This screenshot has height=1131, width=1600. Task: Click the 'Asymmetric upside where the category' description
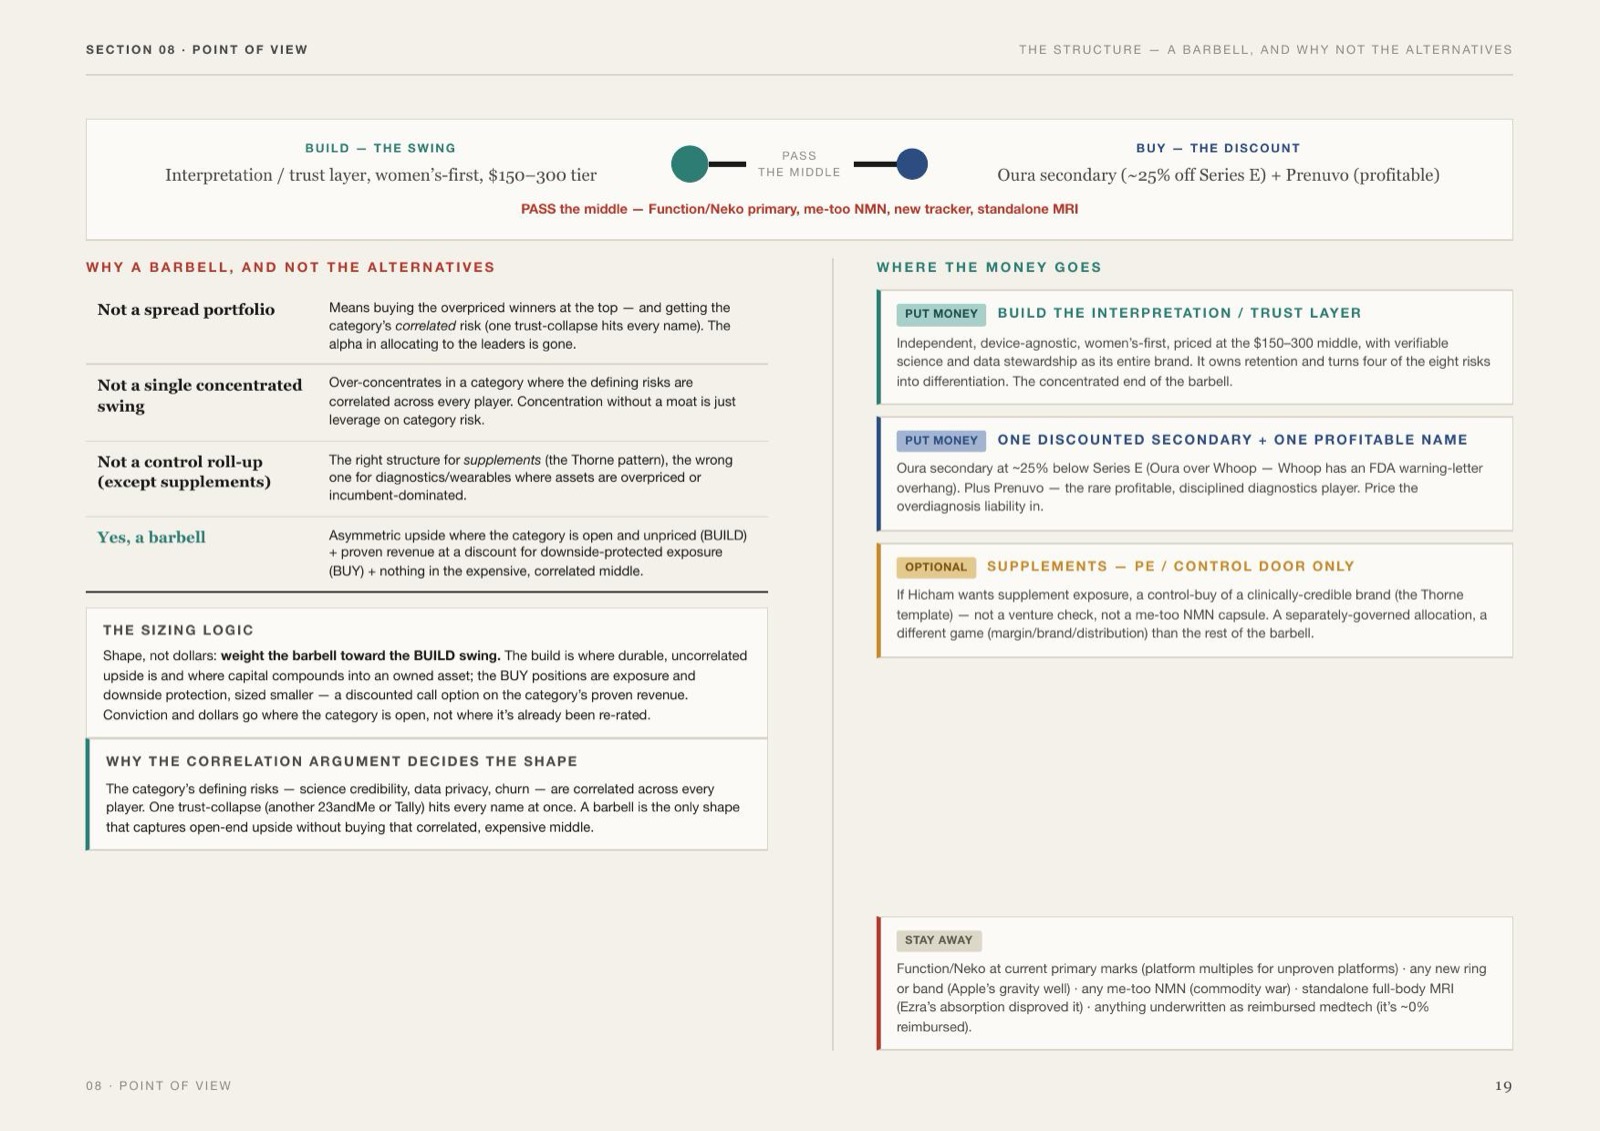[x=538, y=553]
